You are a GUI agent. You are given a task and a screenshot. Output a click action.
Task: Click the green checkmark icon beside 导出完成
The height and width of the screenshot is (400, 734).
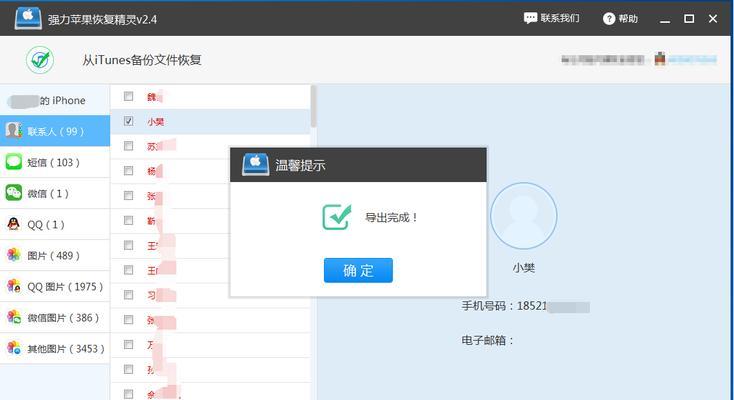coord(337,217)
